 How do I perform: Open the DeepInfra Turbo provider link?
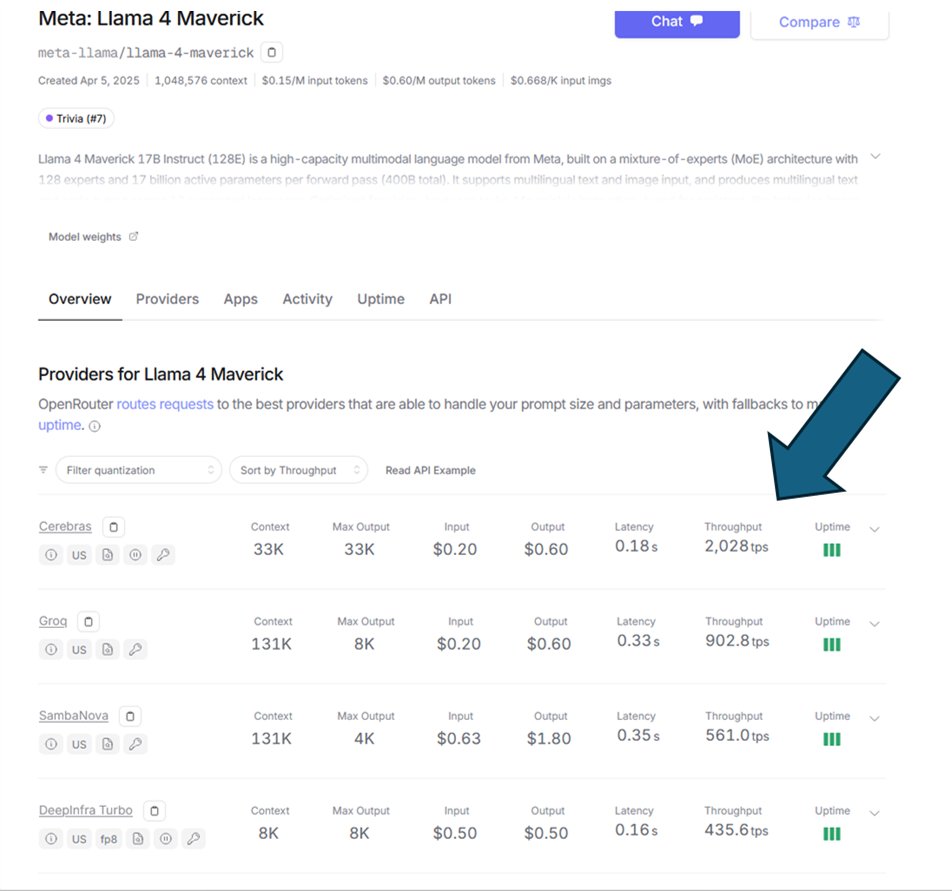point(86,810)
